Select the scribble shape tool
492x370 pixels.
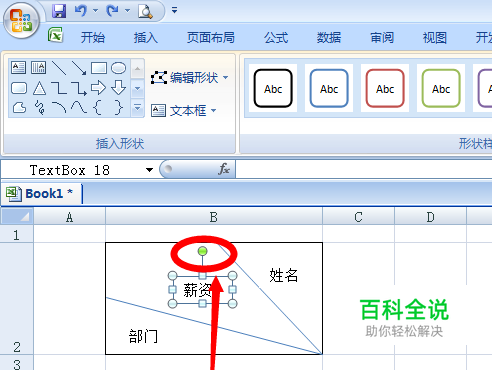click(40, 107)
